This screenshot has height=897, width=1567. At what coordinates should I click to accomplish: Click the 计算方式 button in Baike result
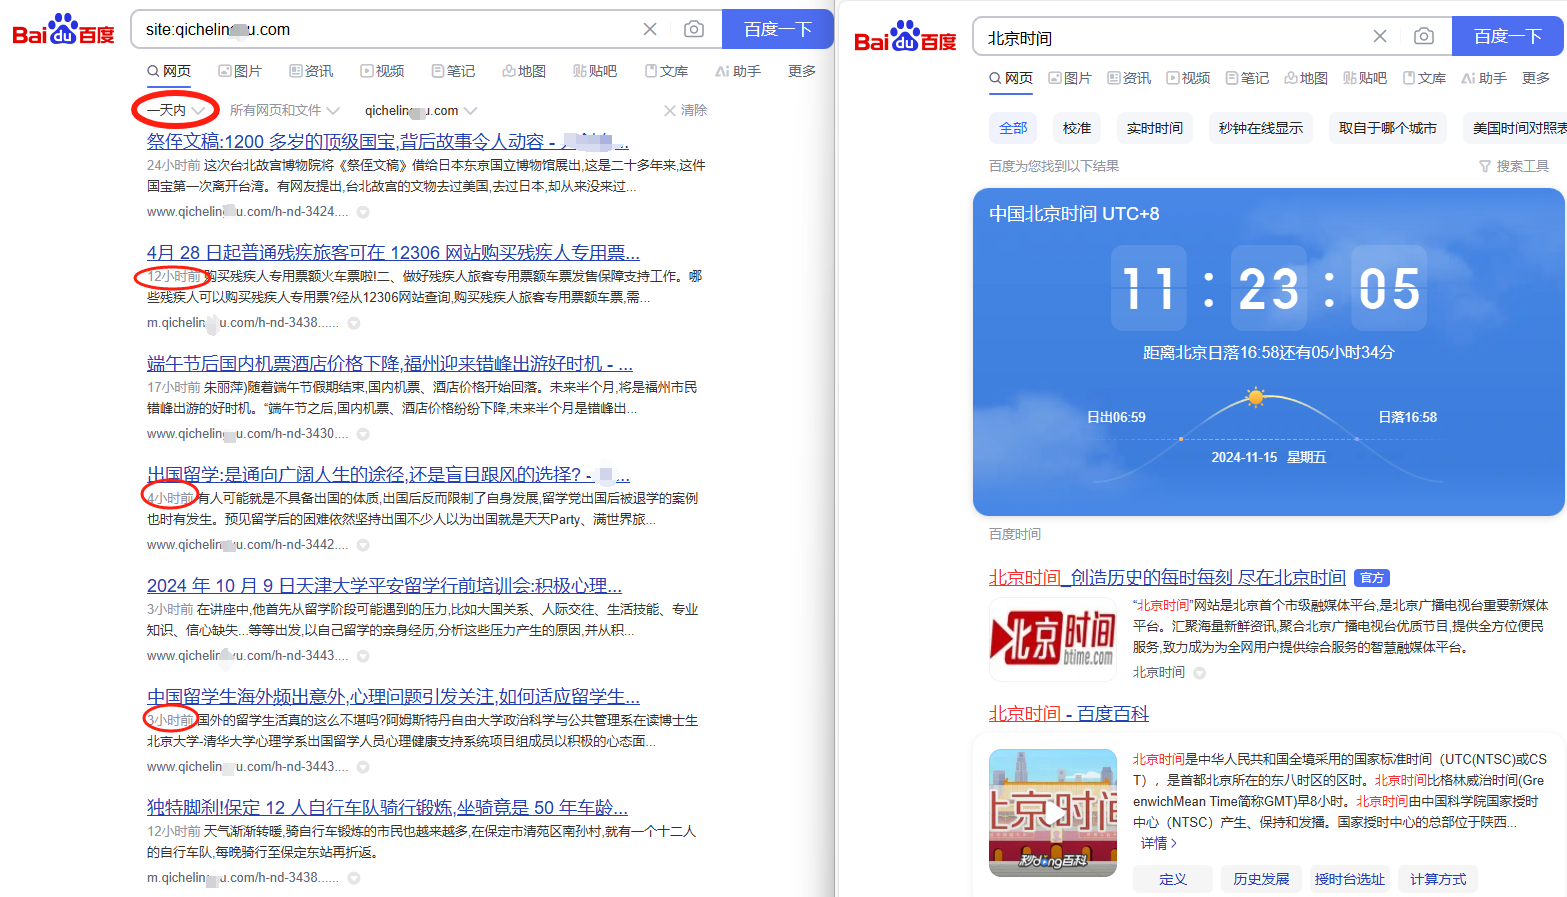[1438, 879]
